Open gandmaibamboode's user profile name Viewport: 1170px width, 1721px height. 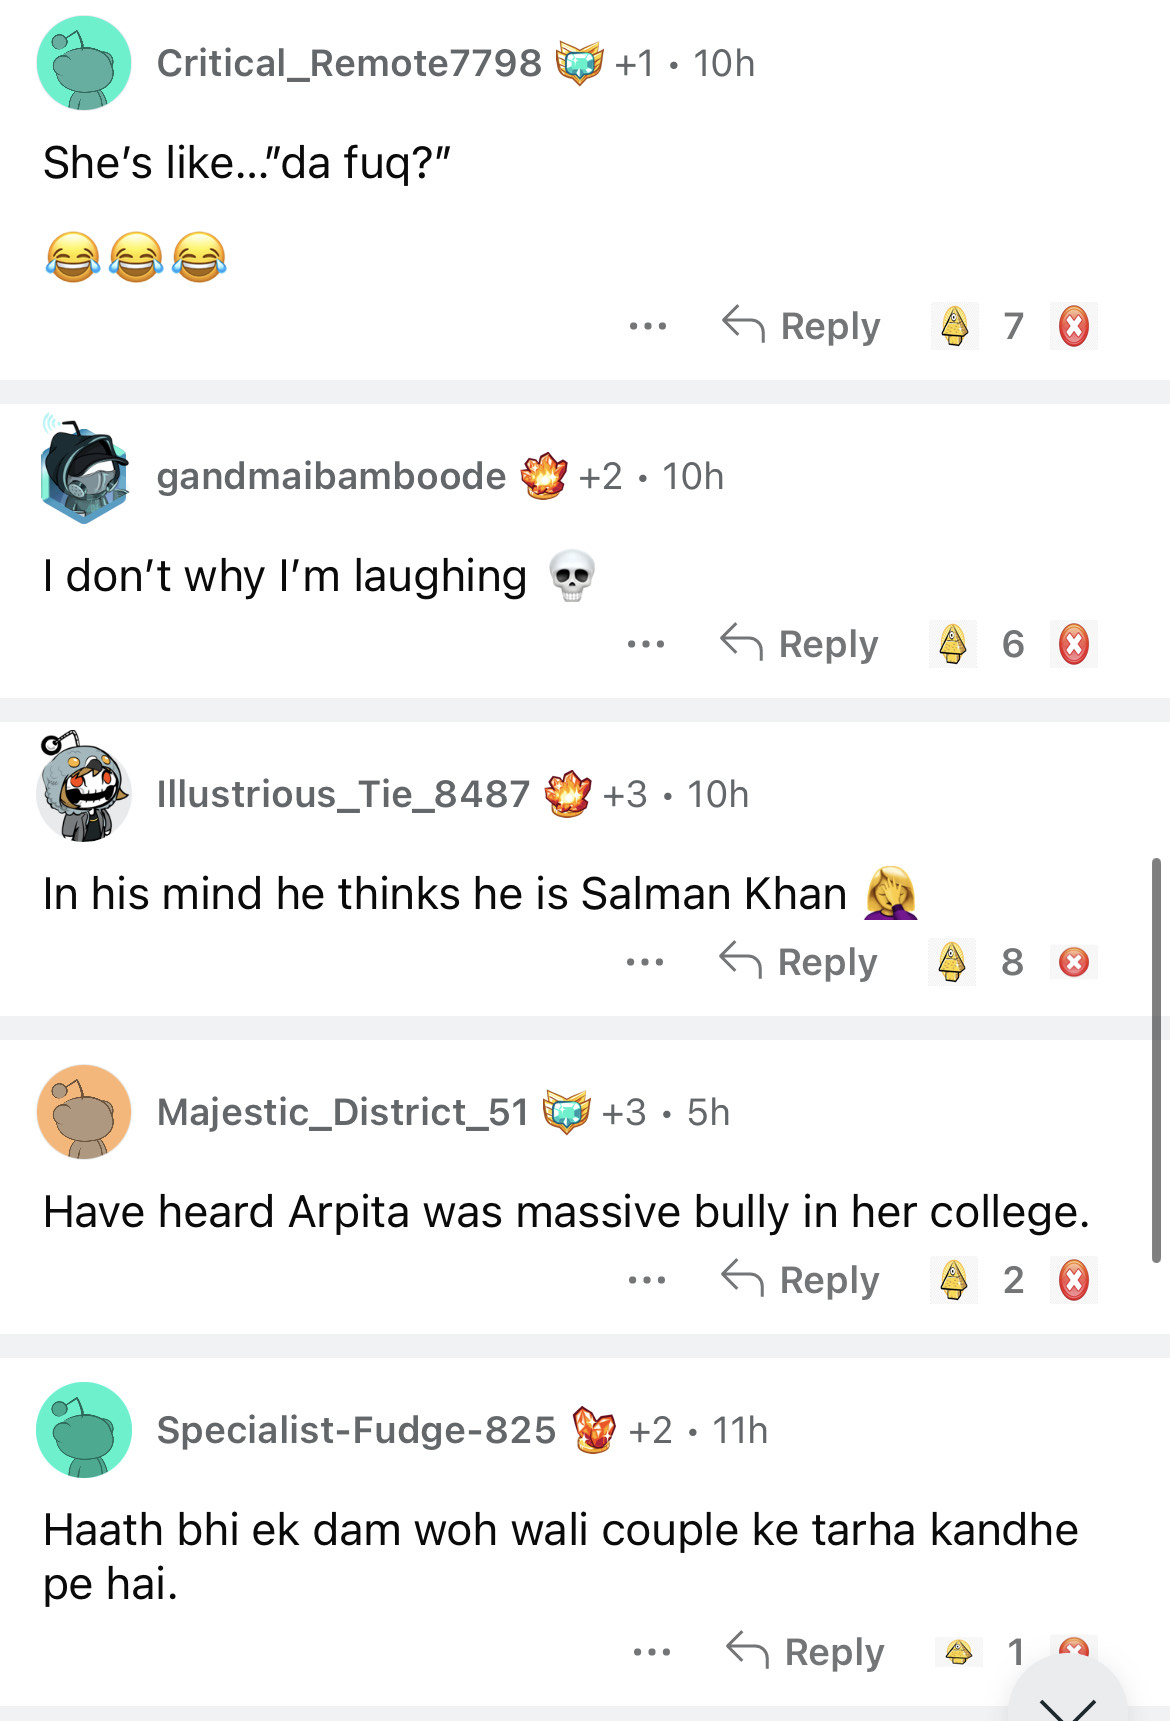point(331,476)
